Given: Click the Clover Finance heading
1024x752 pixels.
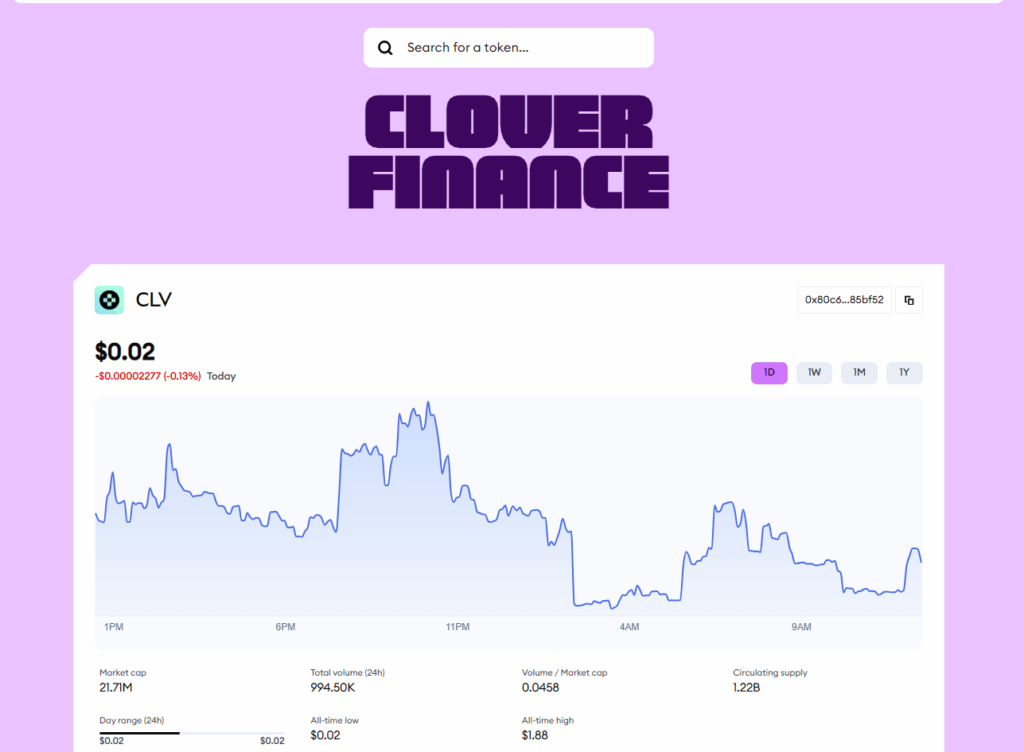Looking at the screenshot, I should pos(508,152).
